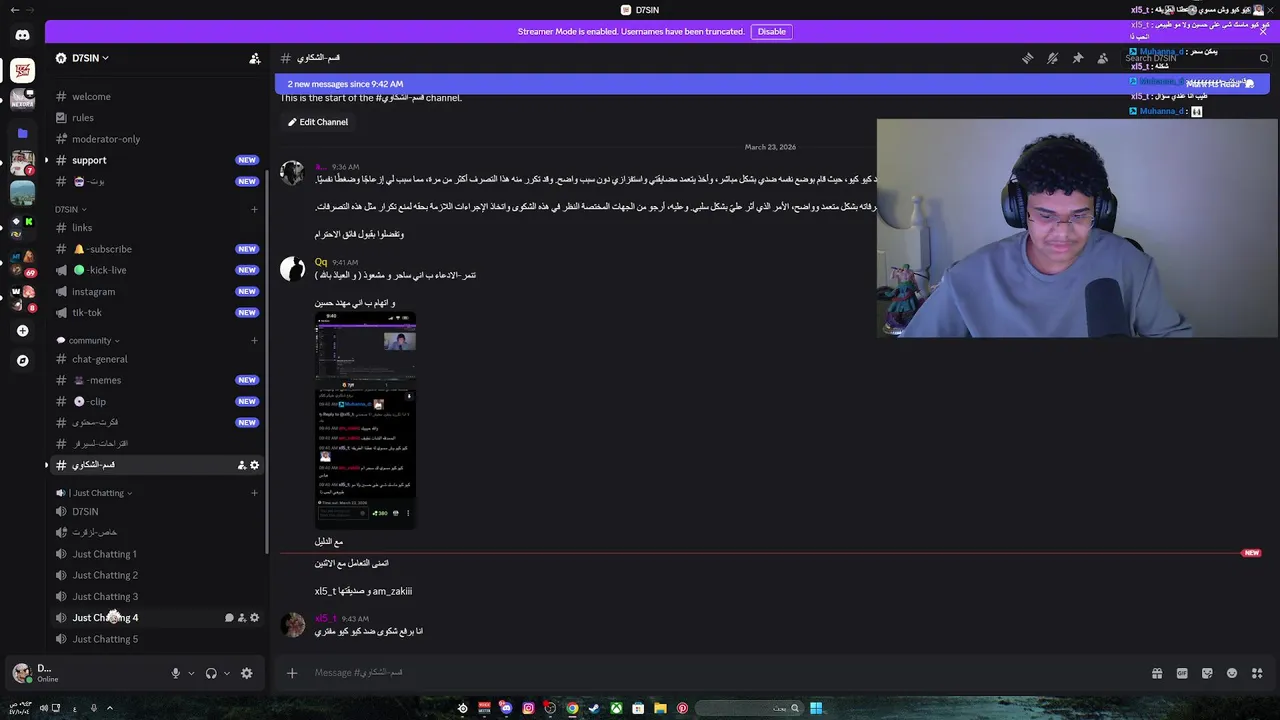Open the rules channel
The image size is (1280, 720).
158,118
